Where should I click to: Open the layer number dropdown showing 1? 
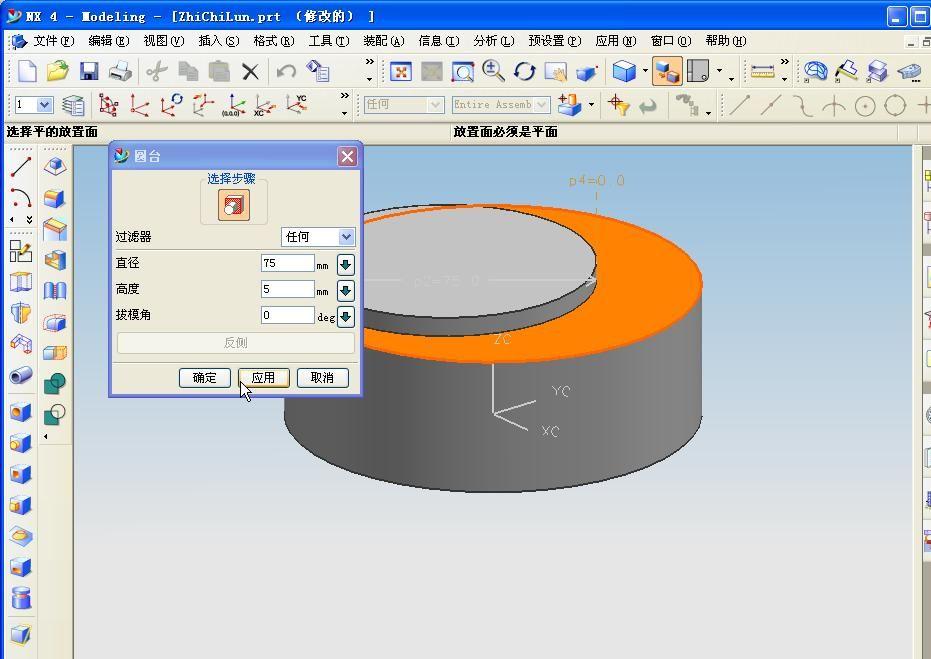click(35, 105)
